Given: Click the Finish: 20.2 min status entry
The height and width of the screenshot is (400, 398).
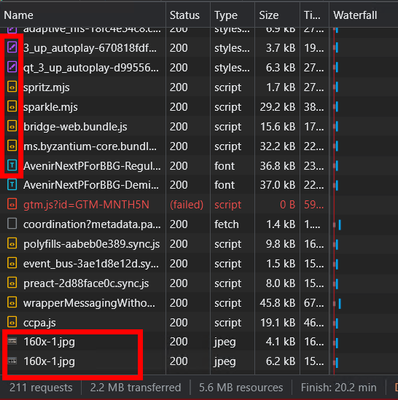Looking at the screenshot, I should coord(339,388).
